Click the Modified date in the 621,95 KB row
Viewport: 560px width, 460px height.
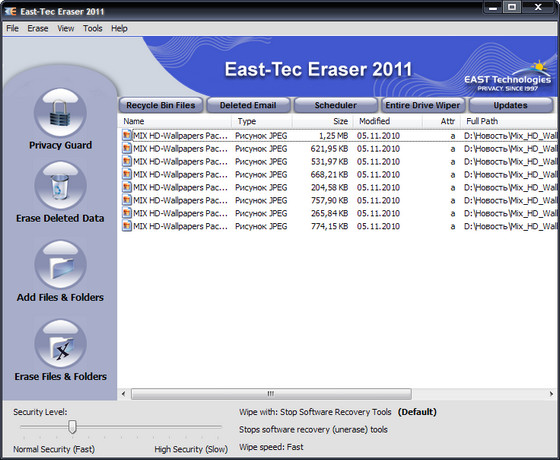pos(378,149)
